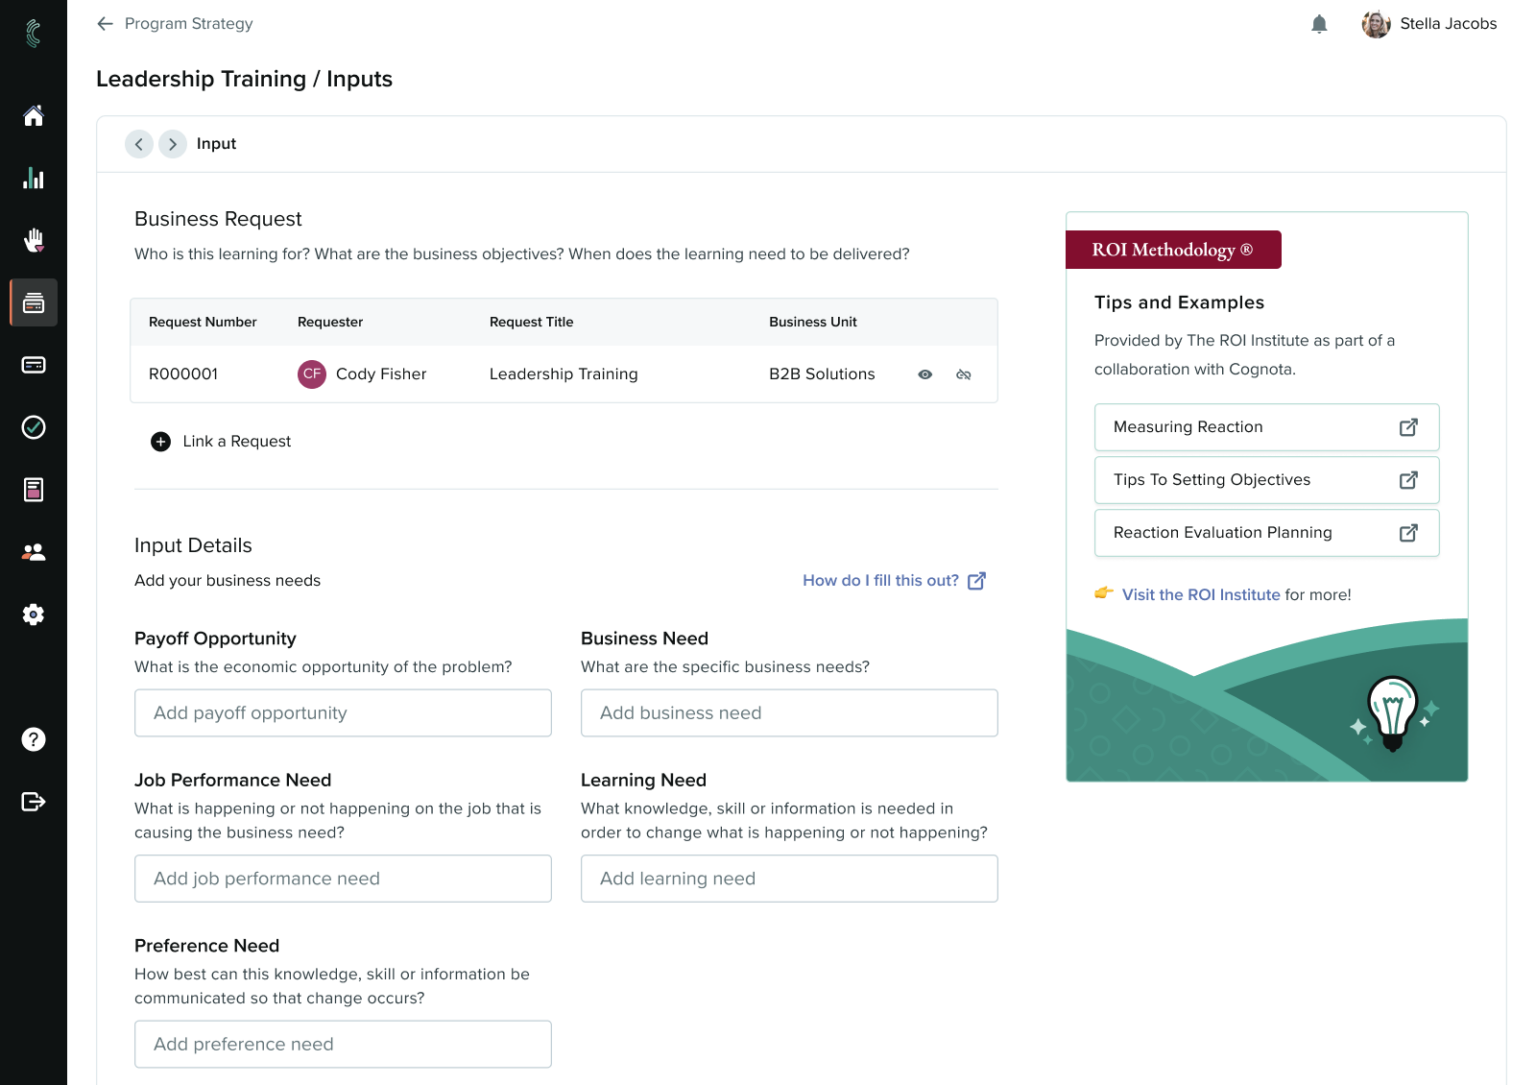Viewport: 1536px width, 1085px height.
Task: Click the raised hand sidebar icon
Action: coord(33,240)
